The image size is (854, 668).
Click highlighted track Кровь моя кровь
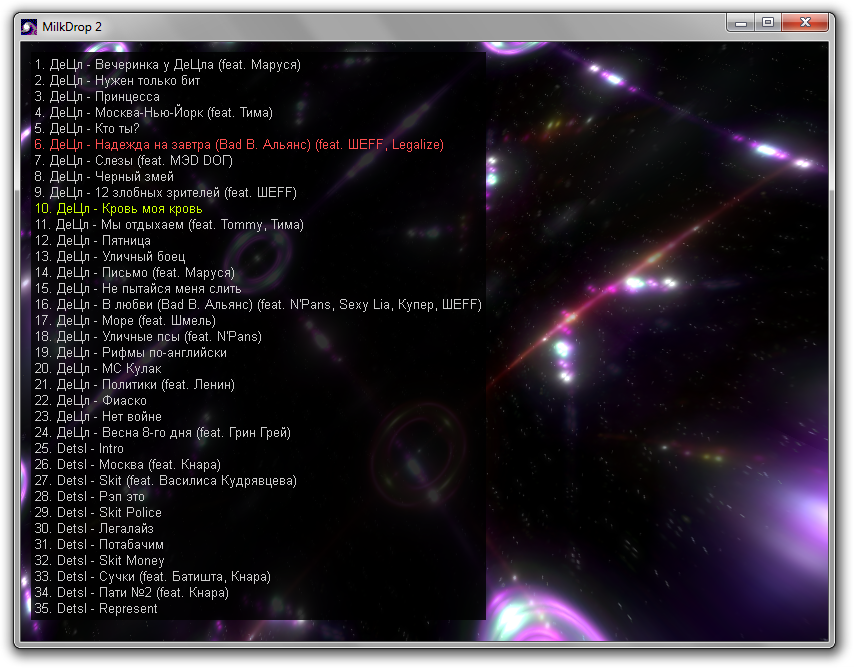[x=118, y=209]
